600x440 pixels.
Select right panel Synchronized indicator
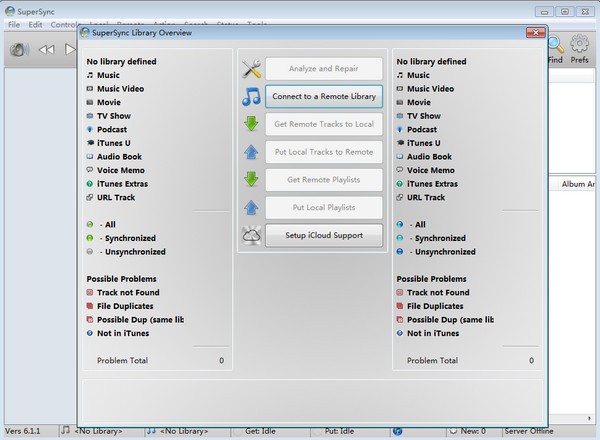click(399, 238)
